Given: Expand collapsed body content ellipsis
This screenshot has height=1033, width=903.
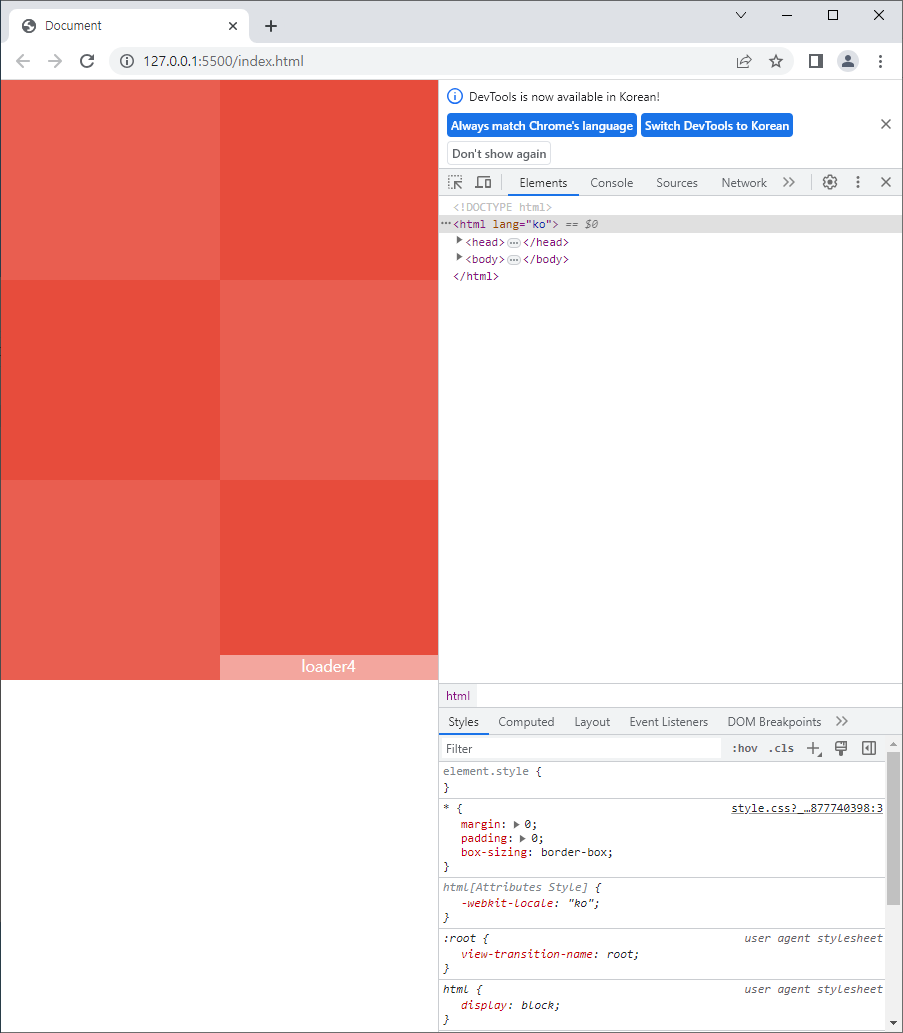Looking at the screenshot, I should coord(514,260).
